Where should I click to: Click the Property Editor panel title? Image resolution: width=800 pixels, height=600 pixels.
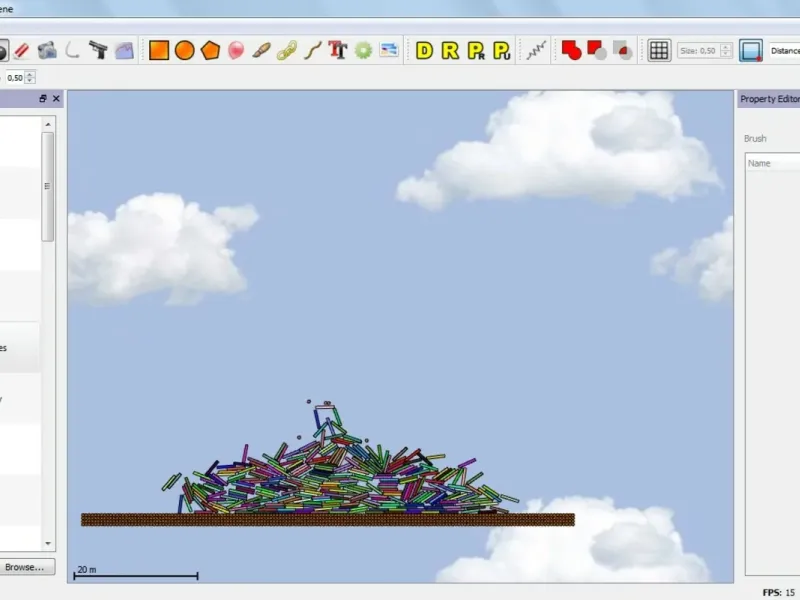[769, 99]
